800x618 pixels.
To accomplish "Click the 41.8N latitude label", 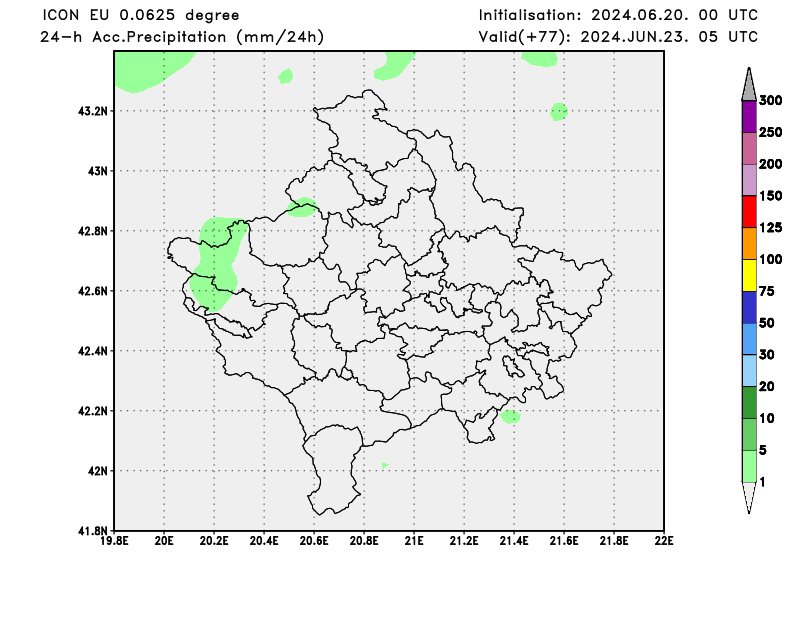I will (x=93, y=531).
